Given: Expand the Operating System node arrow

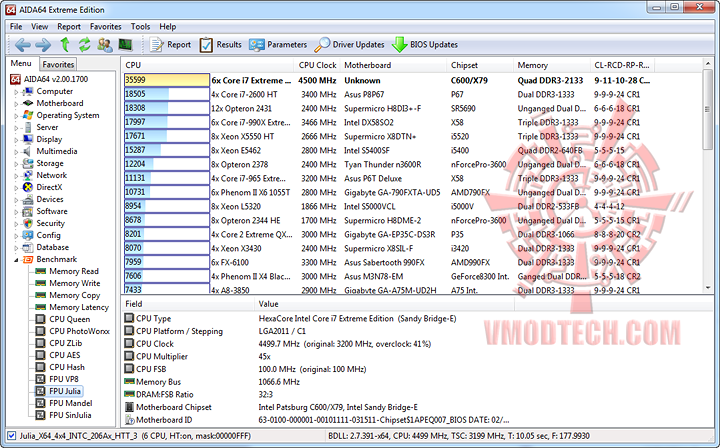Looking at the screenshot, I should 16,116.
